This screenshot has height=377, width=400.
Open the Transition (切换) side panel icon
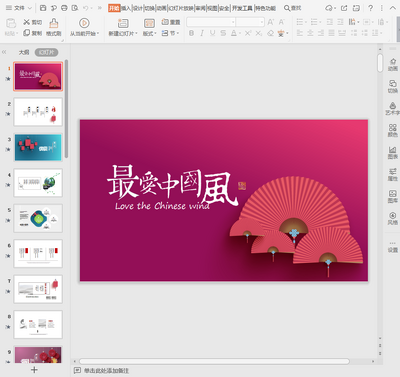coord(393,86)
